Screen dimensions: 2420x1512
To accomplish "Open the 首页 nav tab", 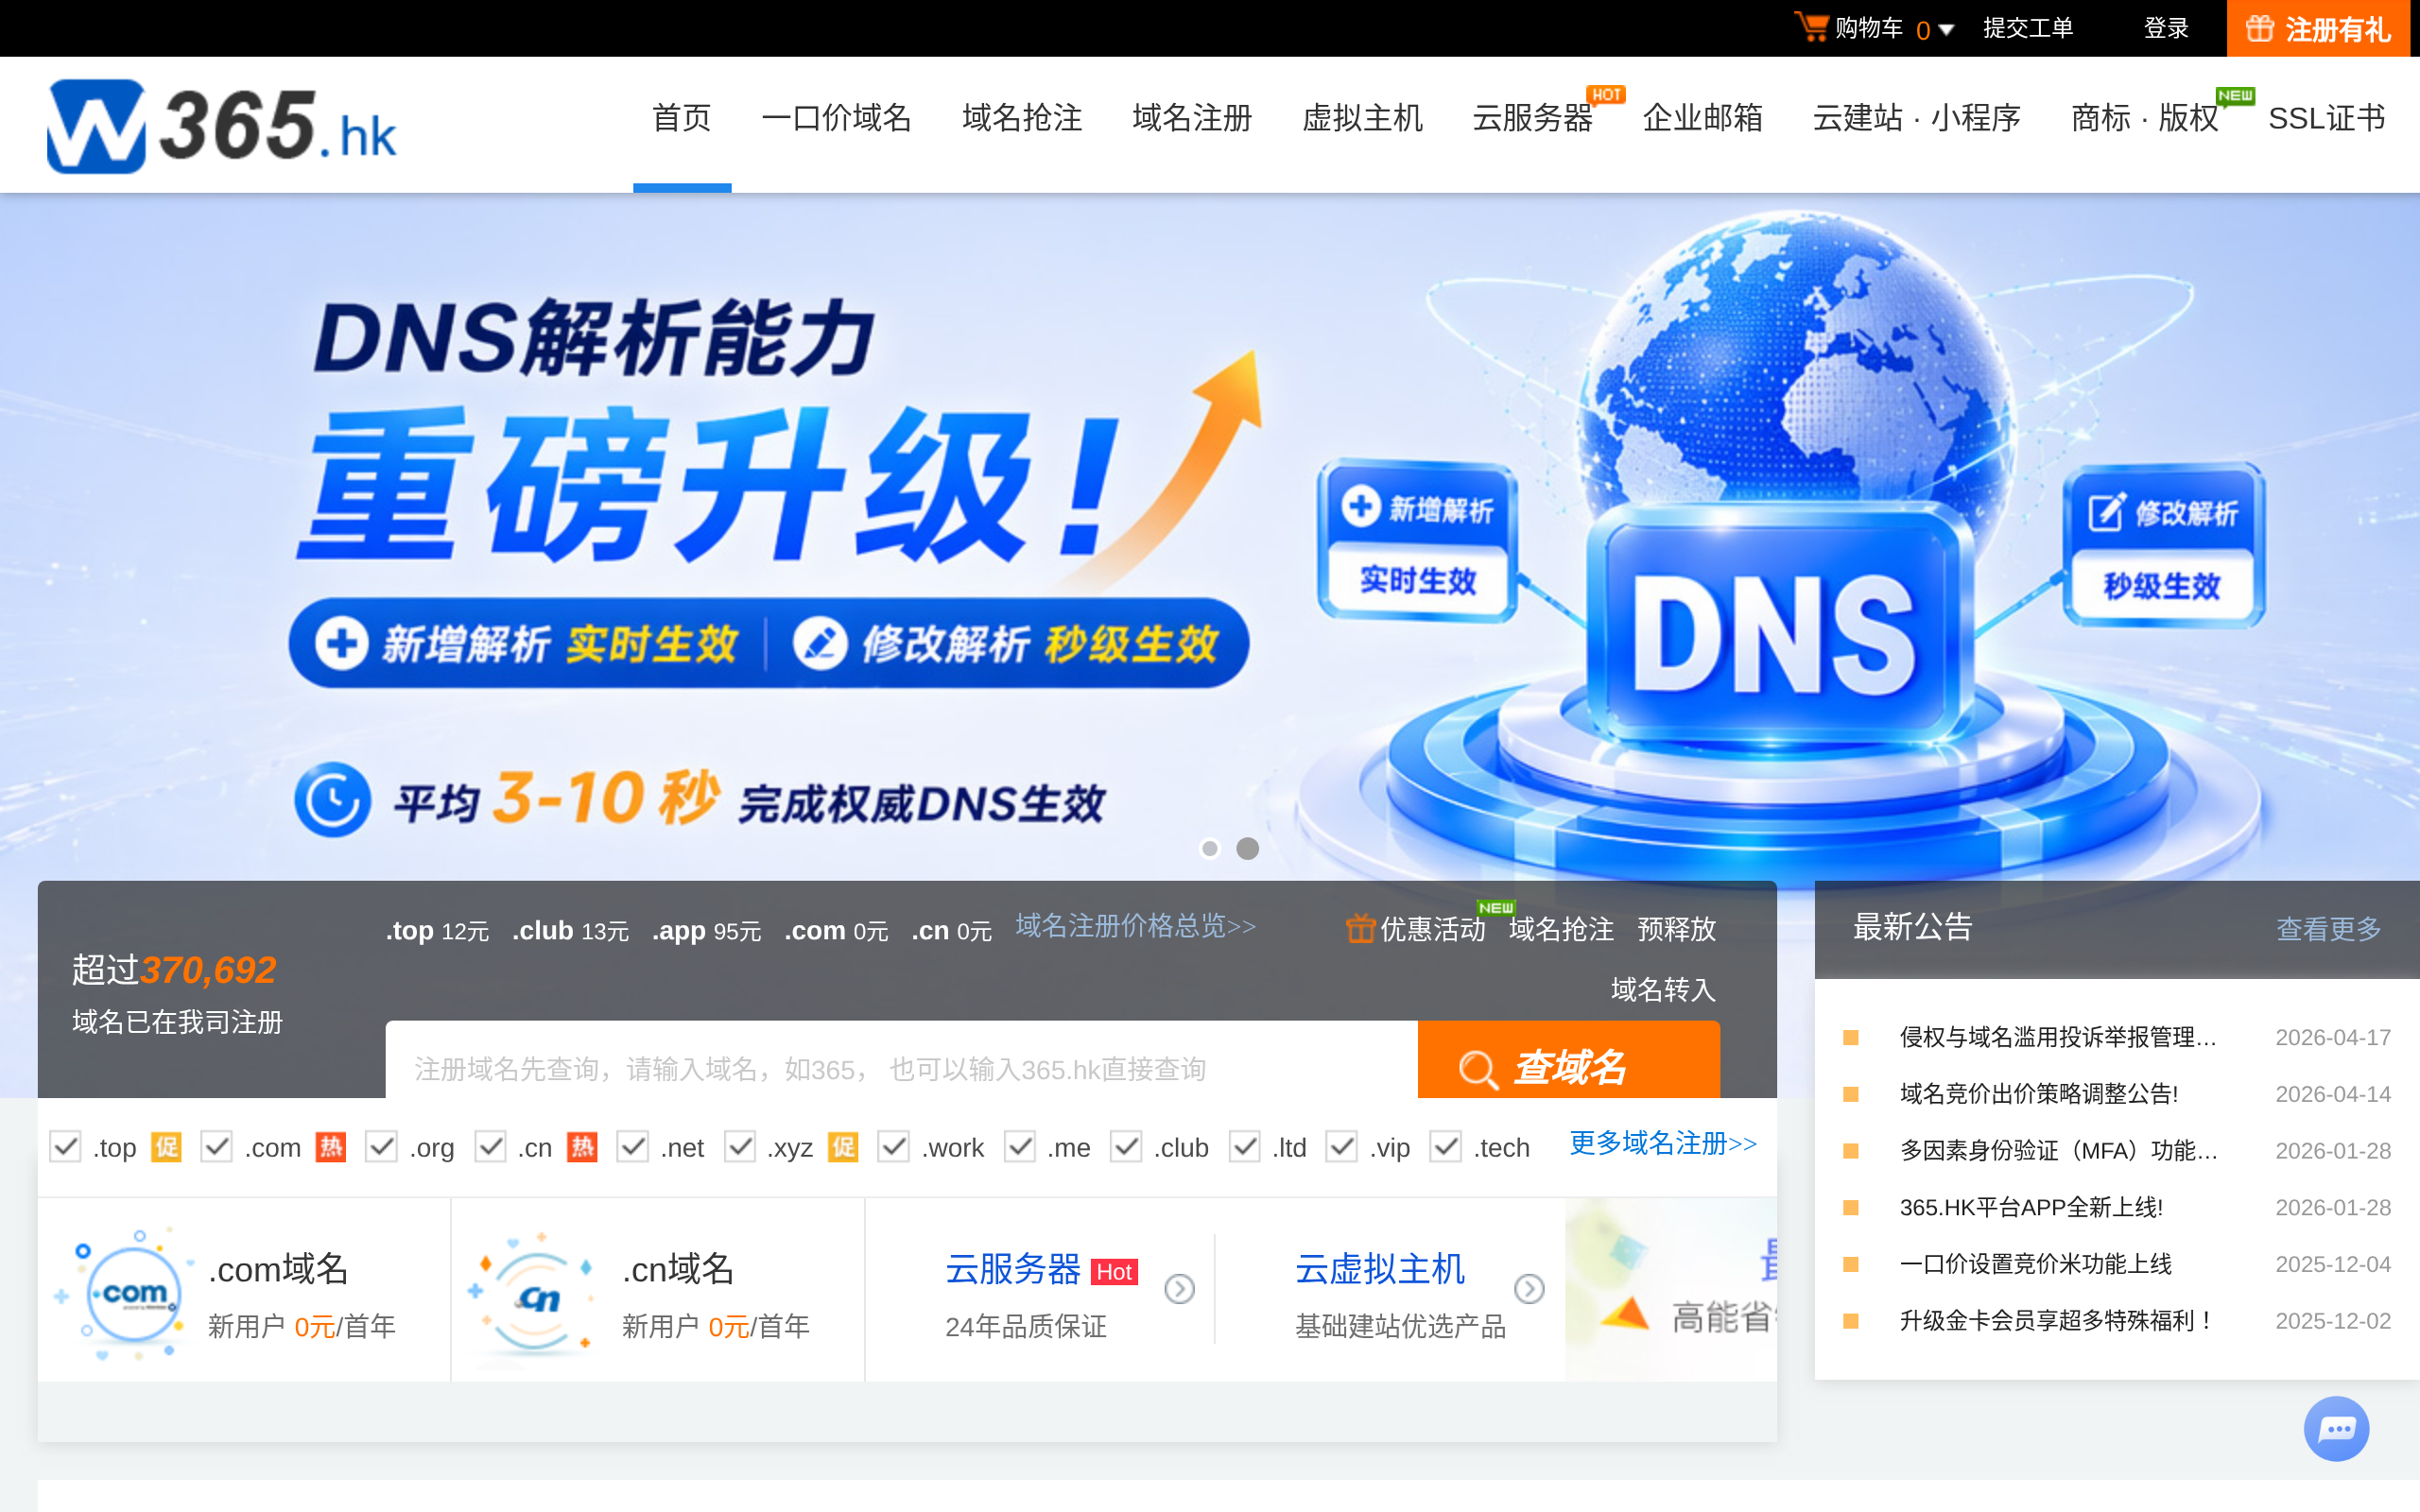I will [682, 118].
